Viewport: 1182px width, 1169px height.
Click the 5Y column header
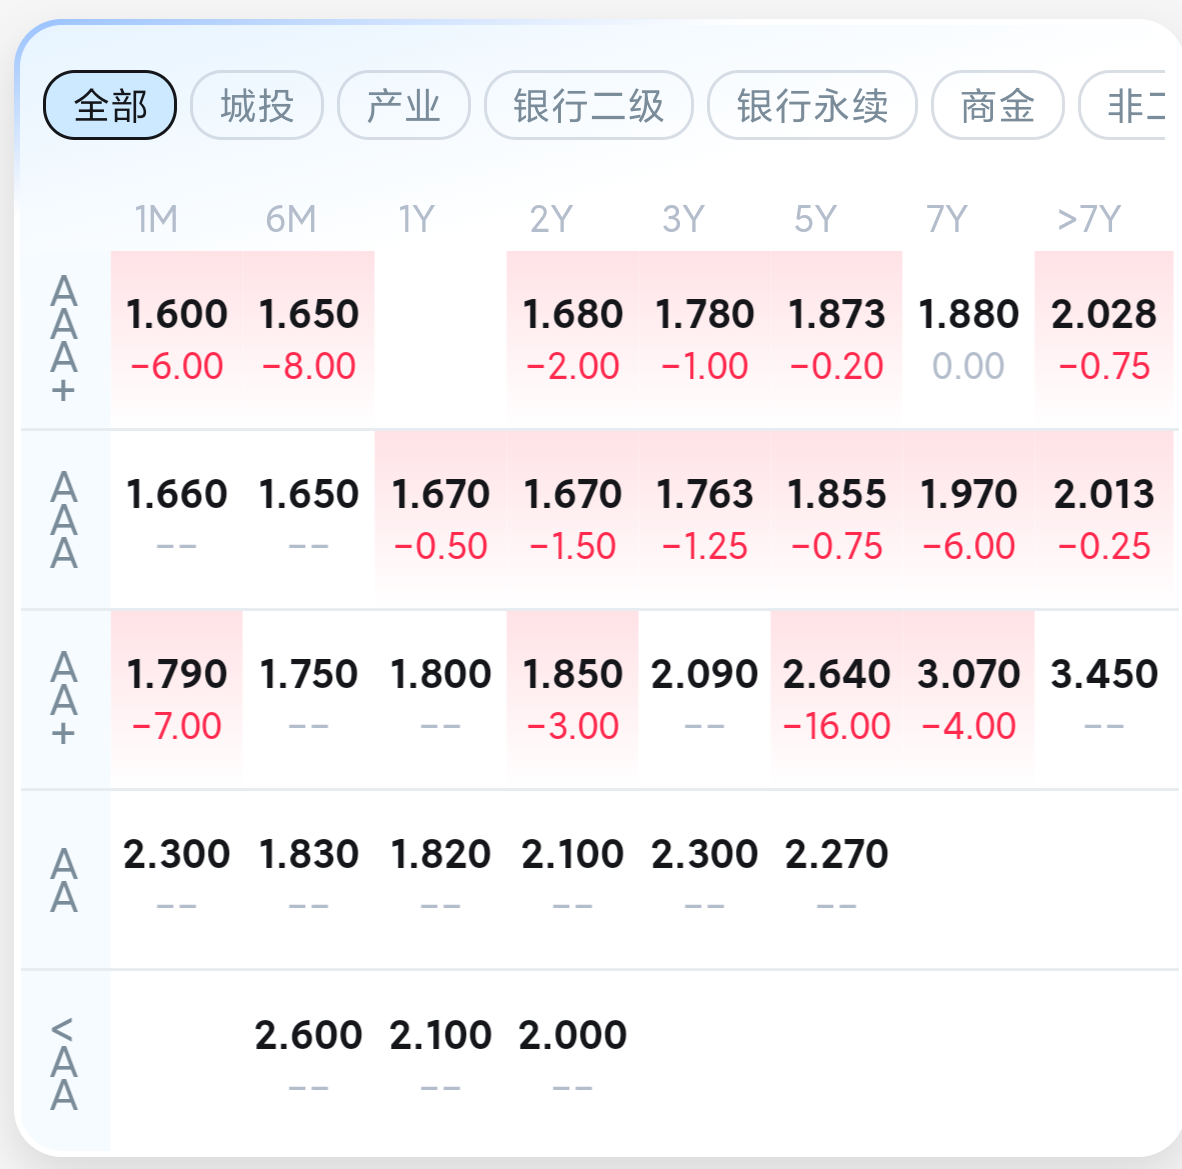click(816, 219)
